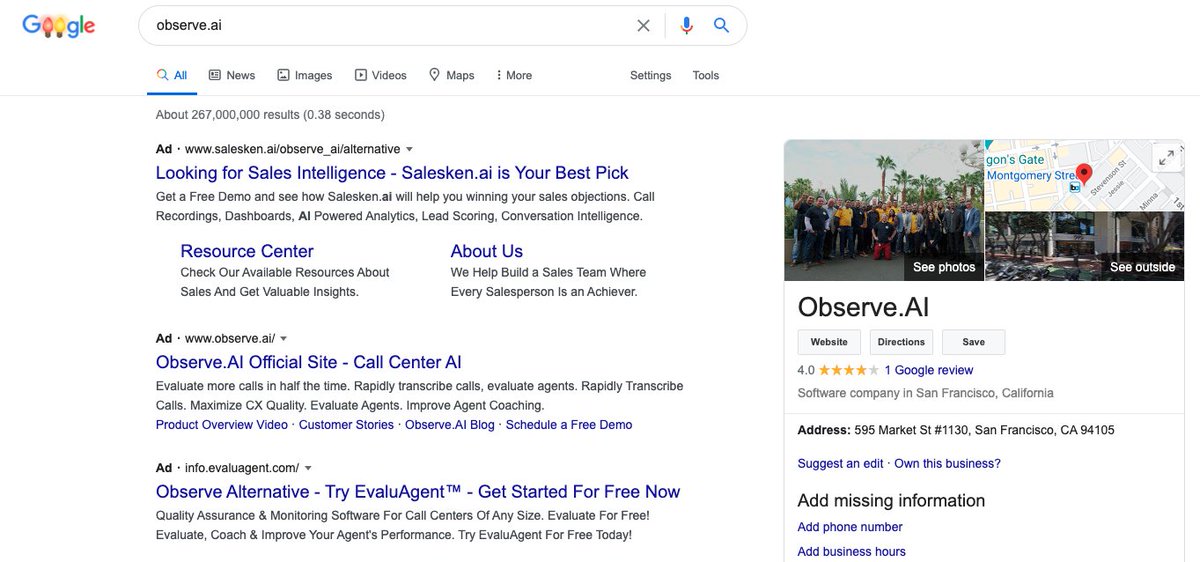Click the Website button in knowledge panel
Image resolution: width=1200 pixels, height=562 pixels.
point(829,342)
